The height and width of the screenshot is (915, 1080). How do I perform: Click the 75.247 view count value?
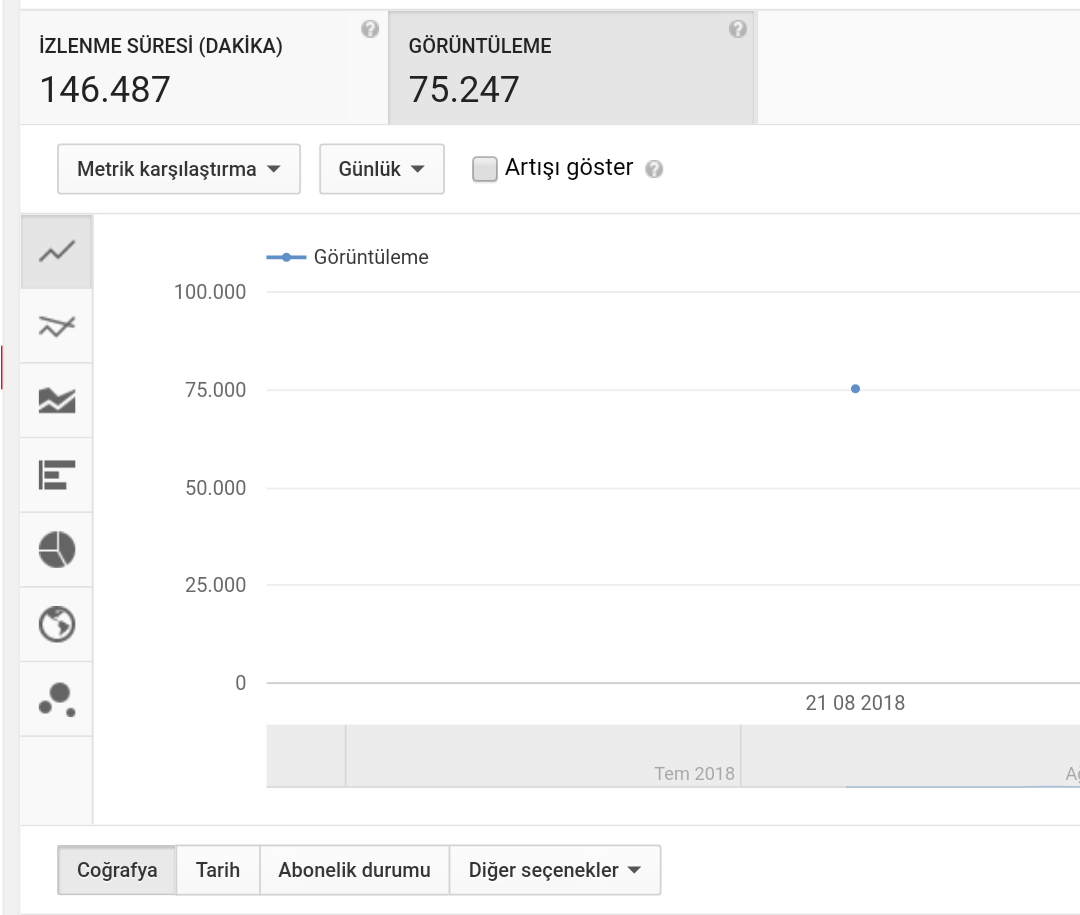coord(464,90)
